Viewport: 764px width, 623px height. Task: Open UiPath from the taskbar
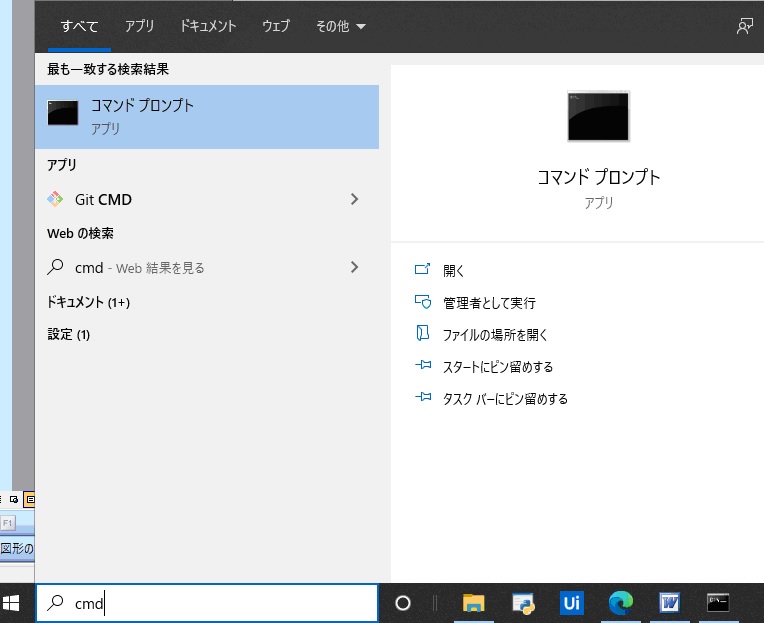coord(572,603)
